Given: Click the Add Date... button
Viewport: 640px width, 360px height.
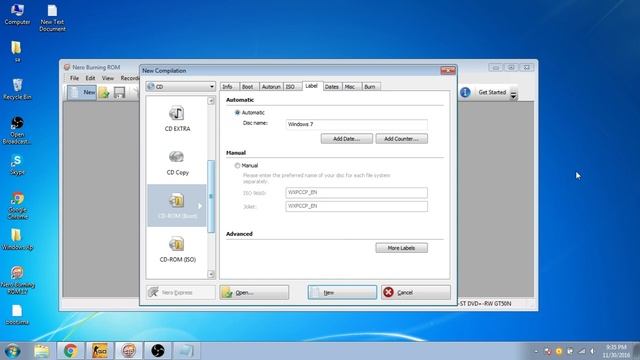Looking at the screenshot, I should point(347,139).
